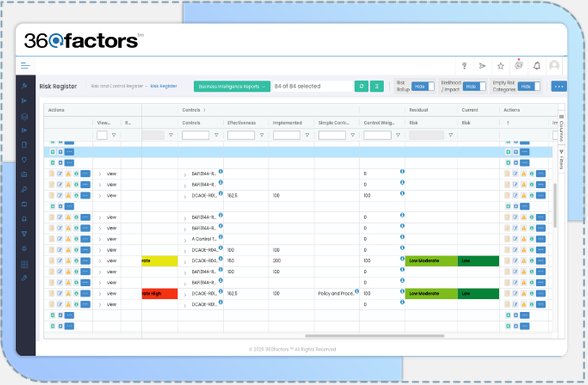Click the yellow risk rating cell
The width and height of the screenshot is (588, 385).
pos(160,261)
